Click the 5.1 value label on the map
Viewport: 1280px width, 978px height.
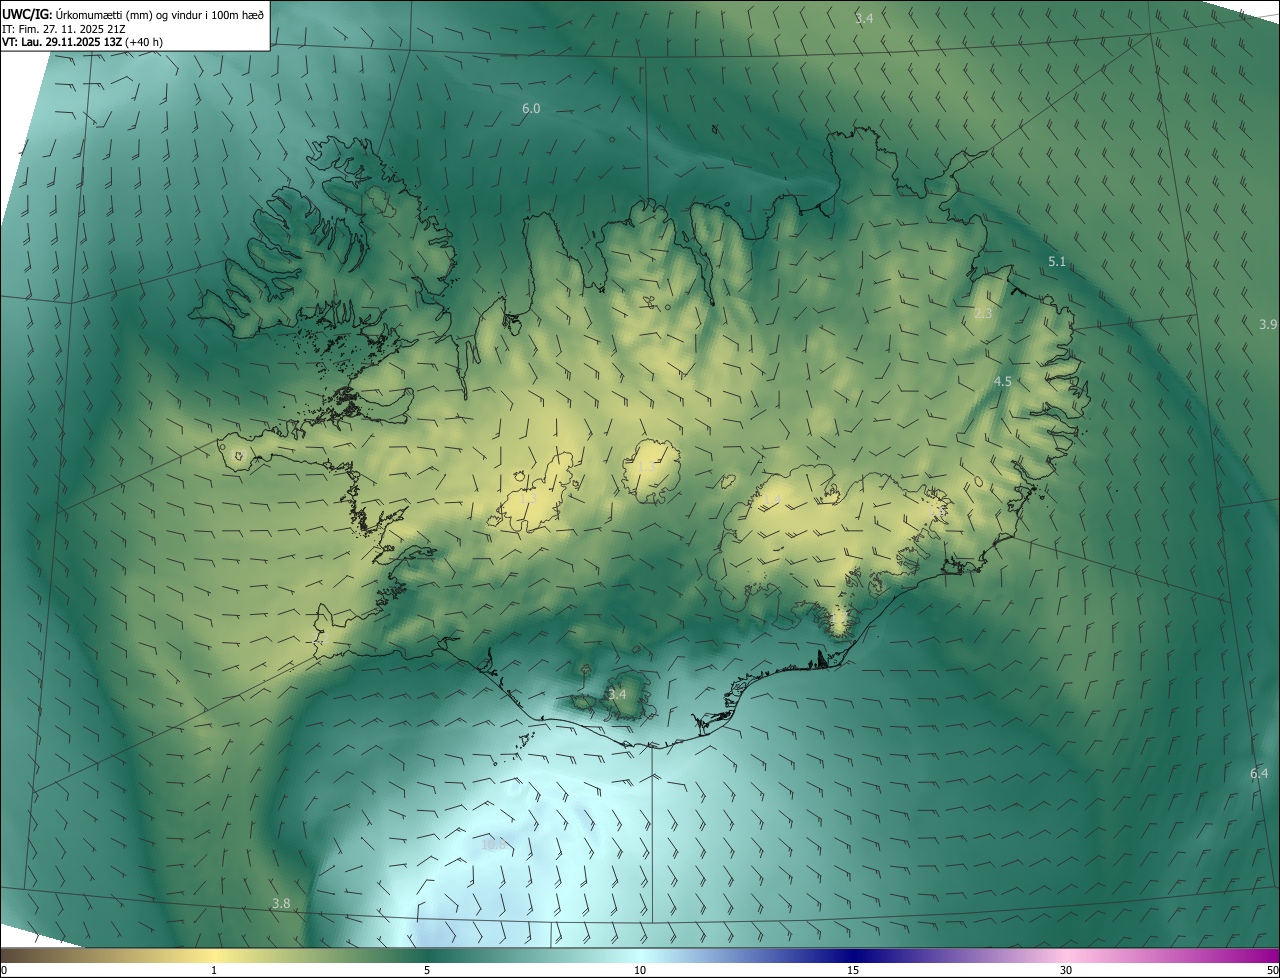1057,261
